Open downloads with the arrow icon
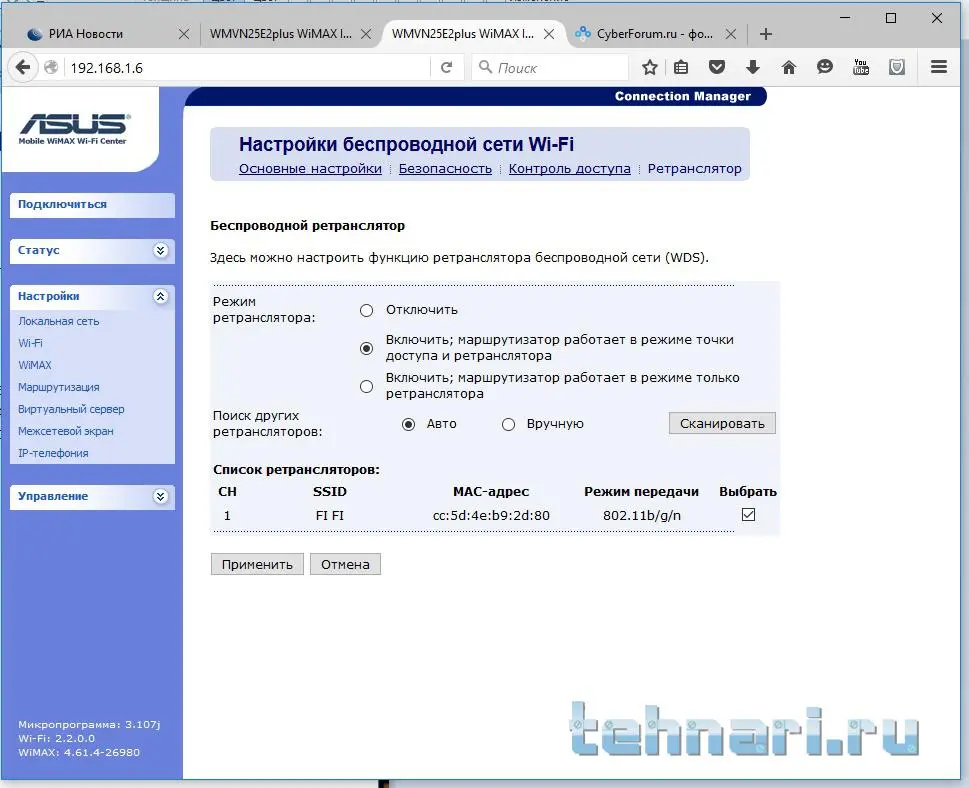The width and height of the screenshot is (969, 788). (x=753, y=67)
